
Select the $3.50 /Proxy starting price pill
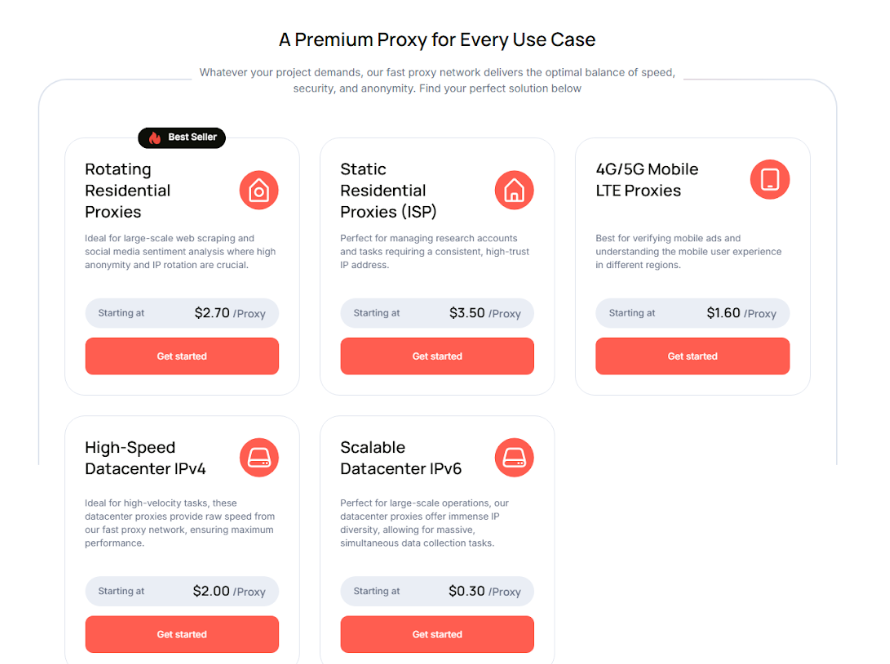pos(437,313)
